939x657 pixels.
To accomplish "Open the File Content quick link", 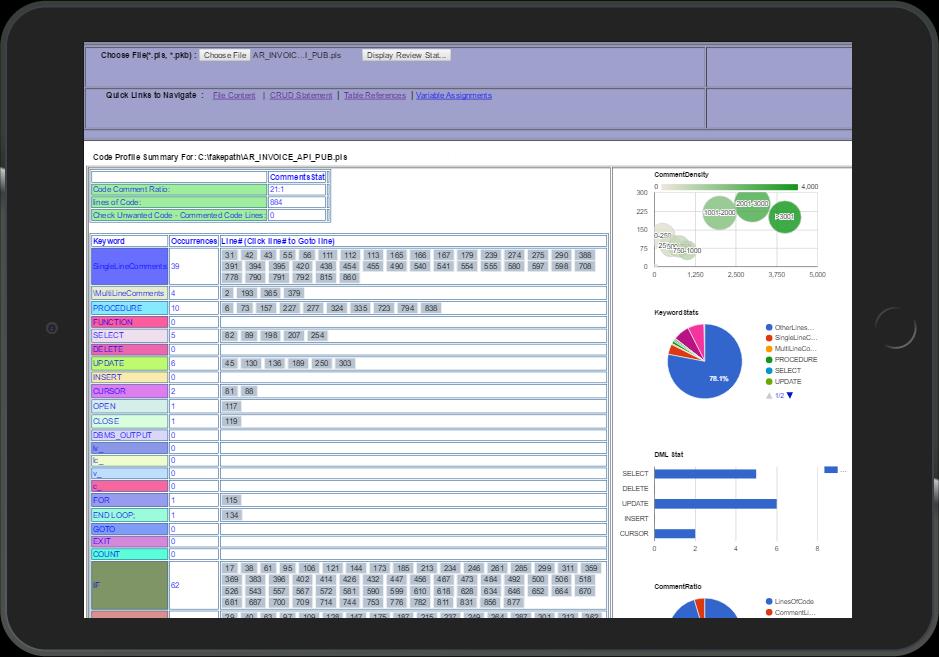I will pos(234,95).
